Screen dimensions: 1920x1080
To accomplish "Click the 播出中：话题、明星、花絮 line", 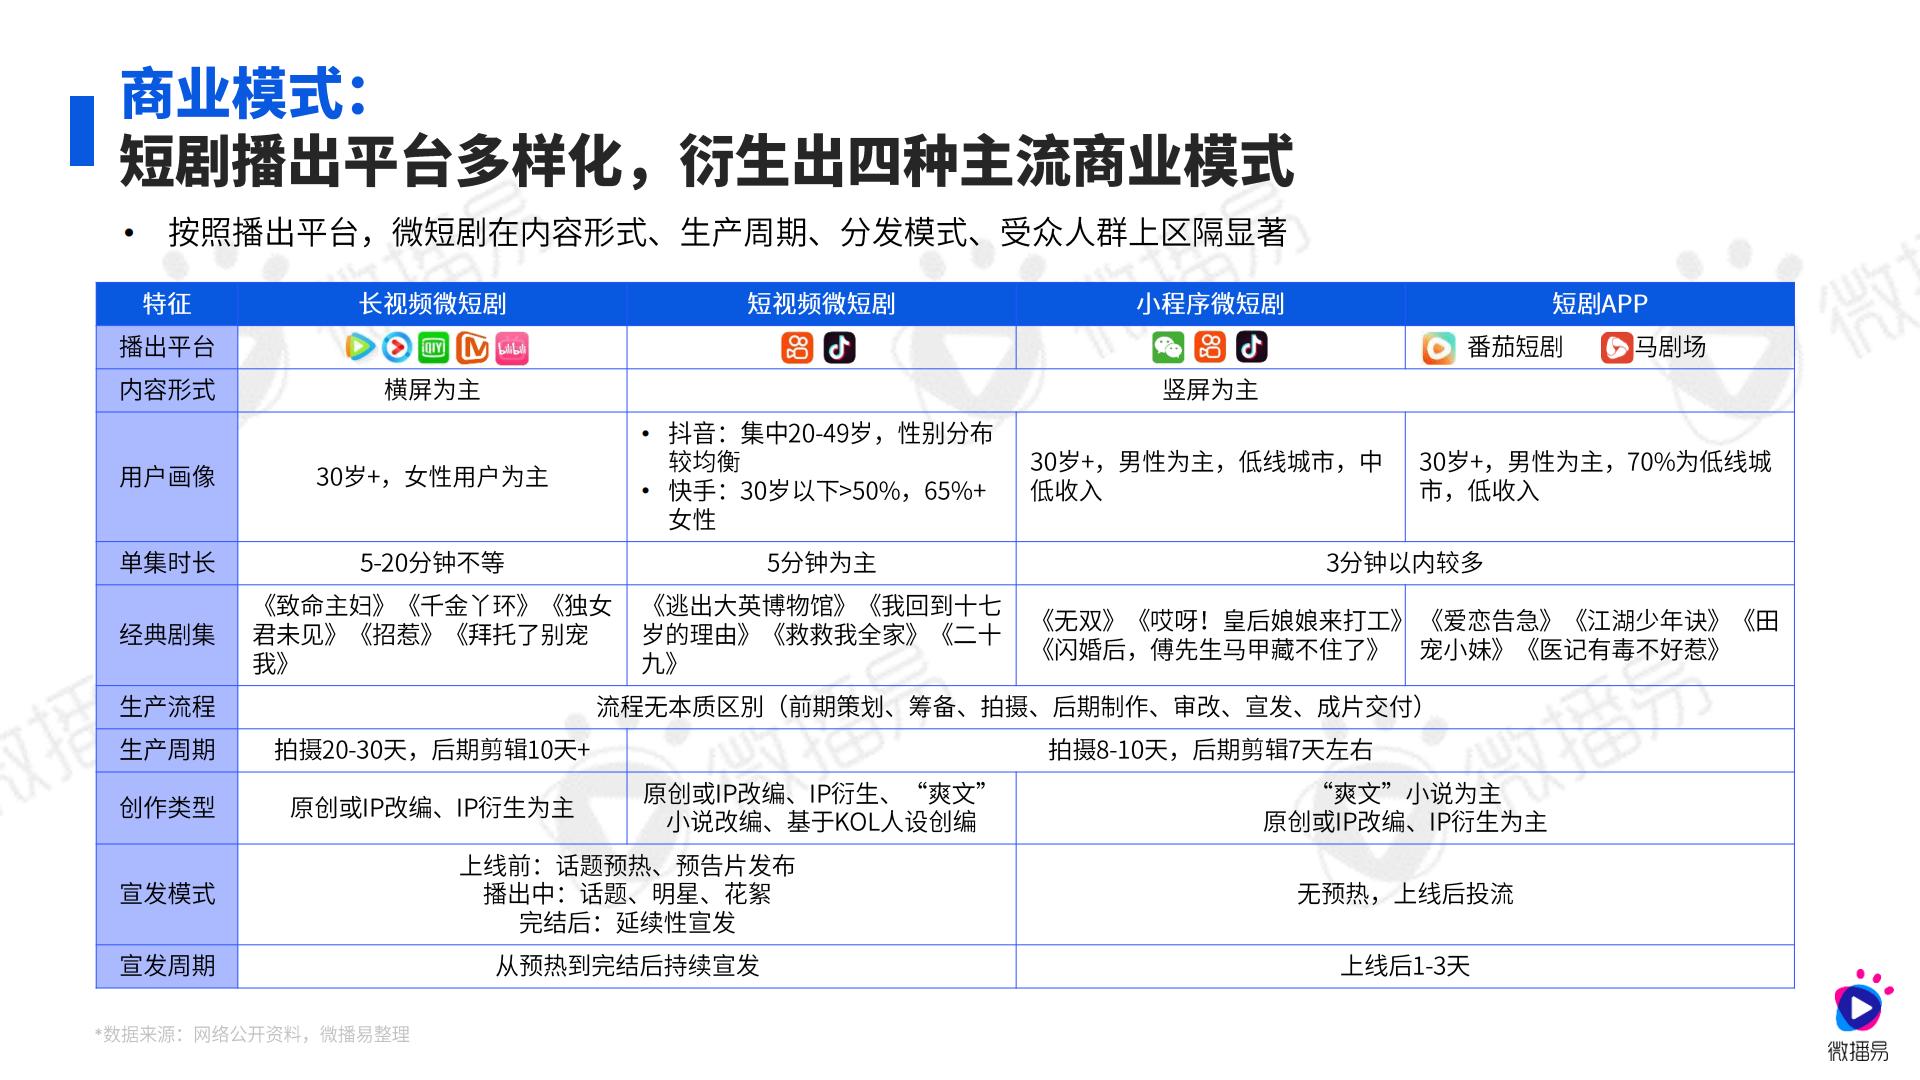I will (627, 894).
